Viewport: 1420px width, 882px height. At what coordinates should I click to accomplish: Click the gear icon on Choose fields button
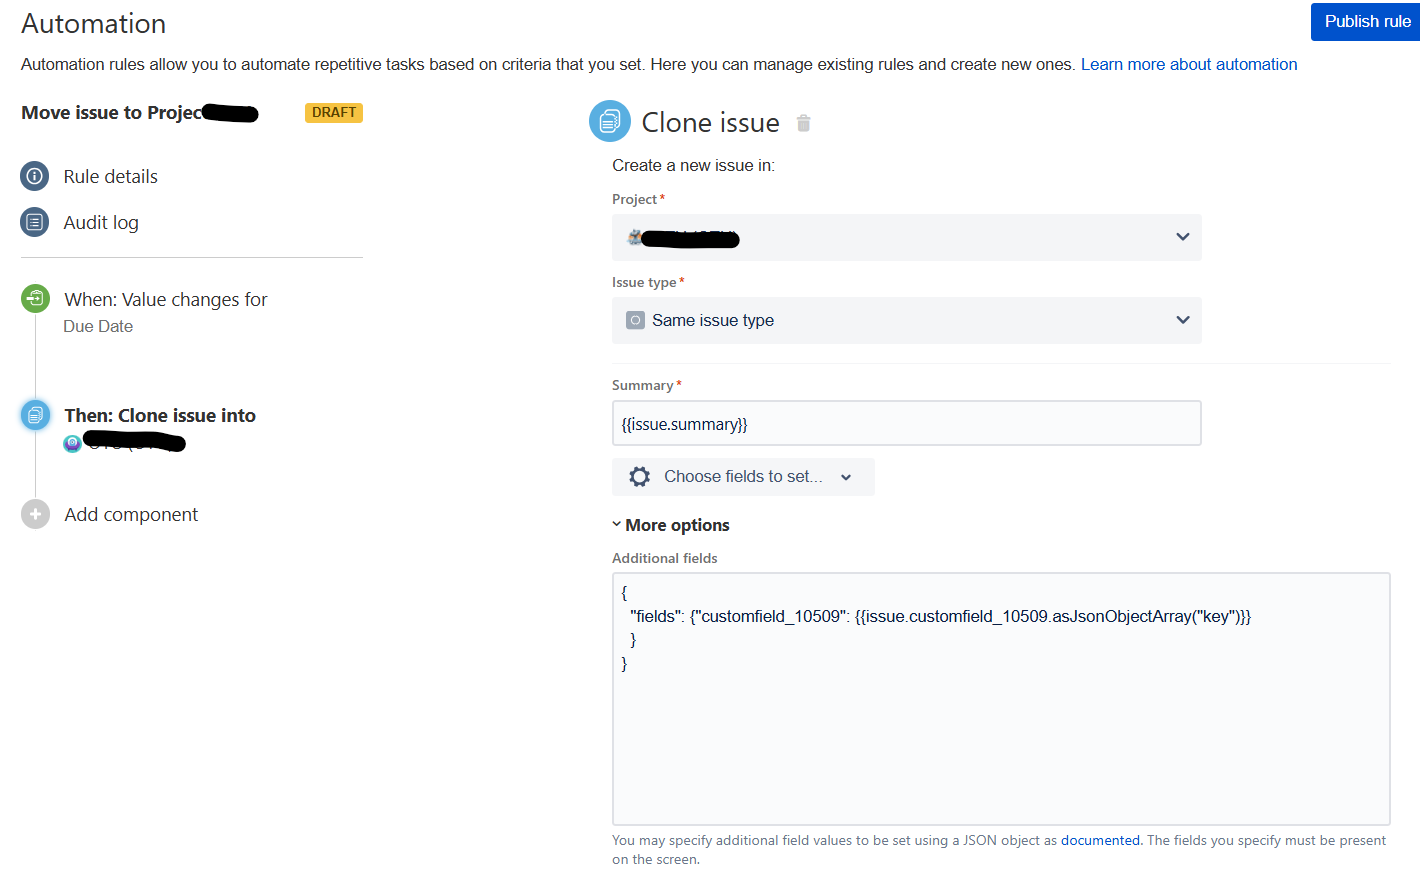click(x=639, y=477)
